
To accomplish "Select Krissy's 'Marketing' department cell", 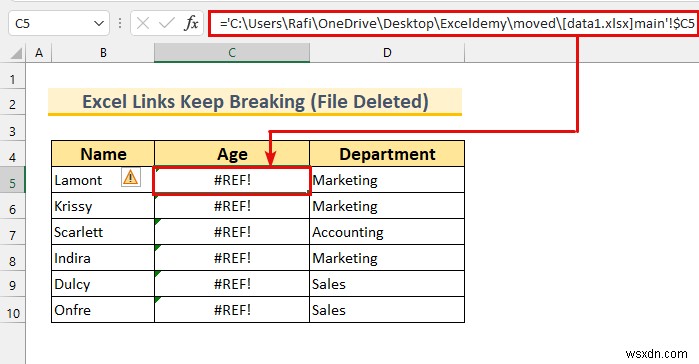I will (x=387, y=205).
